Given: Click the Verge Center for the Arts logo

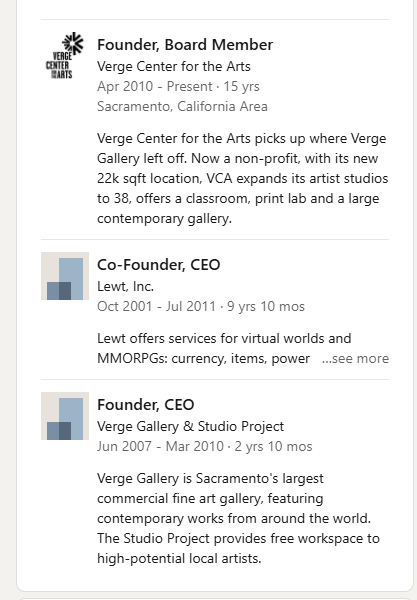Looking at the screenshot, I should coord(65,56).
